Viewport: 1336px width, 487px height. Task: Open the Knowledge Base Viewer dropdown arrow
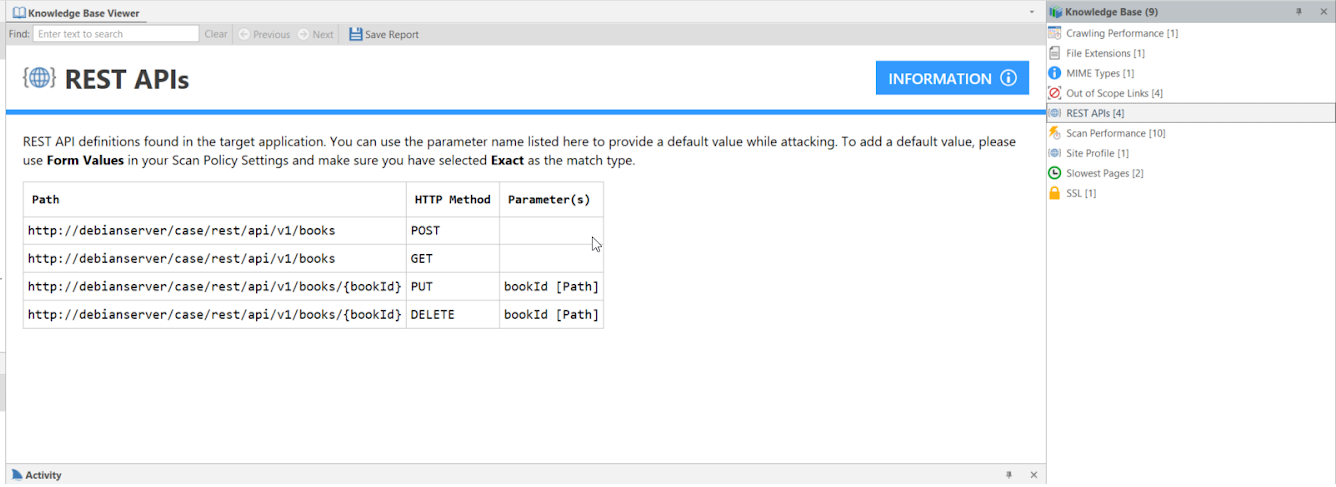1032,12
